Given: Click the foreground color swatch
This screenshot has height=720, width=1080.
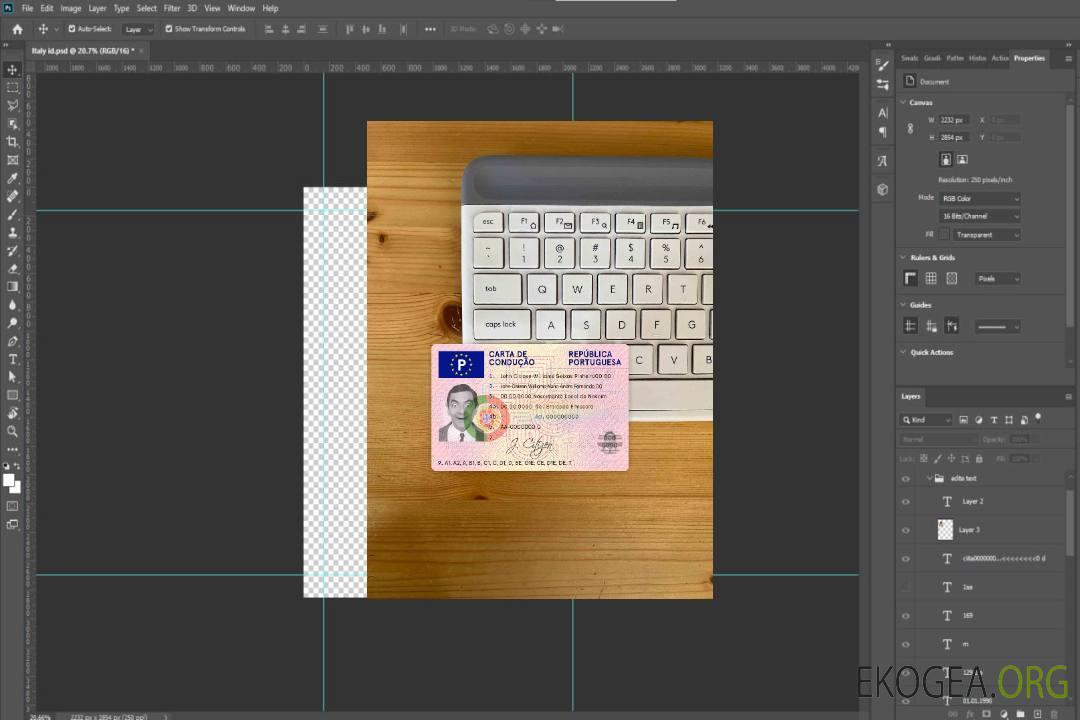Looking at the screenshot, I should pos(9,482).
